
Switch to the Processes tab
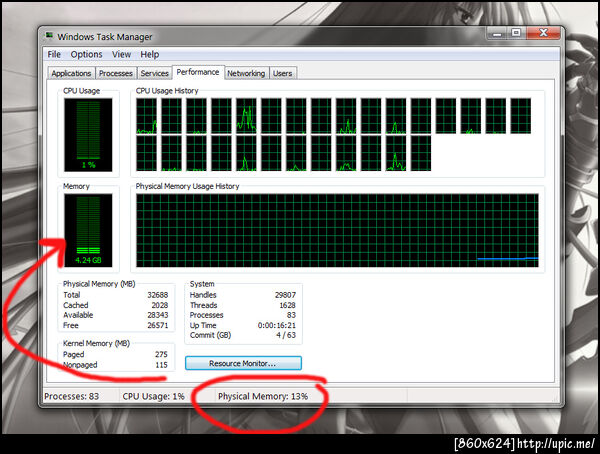pos(116,73)
